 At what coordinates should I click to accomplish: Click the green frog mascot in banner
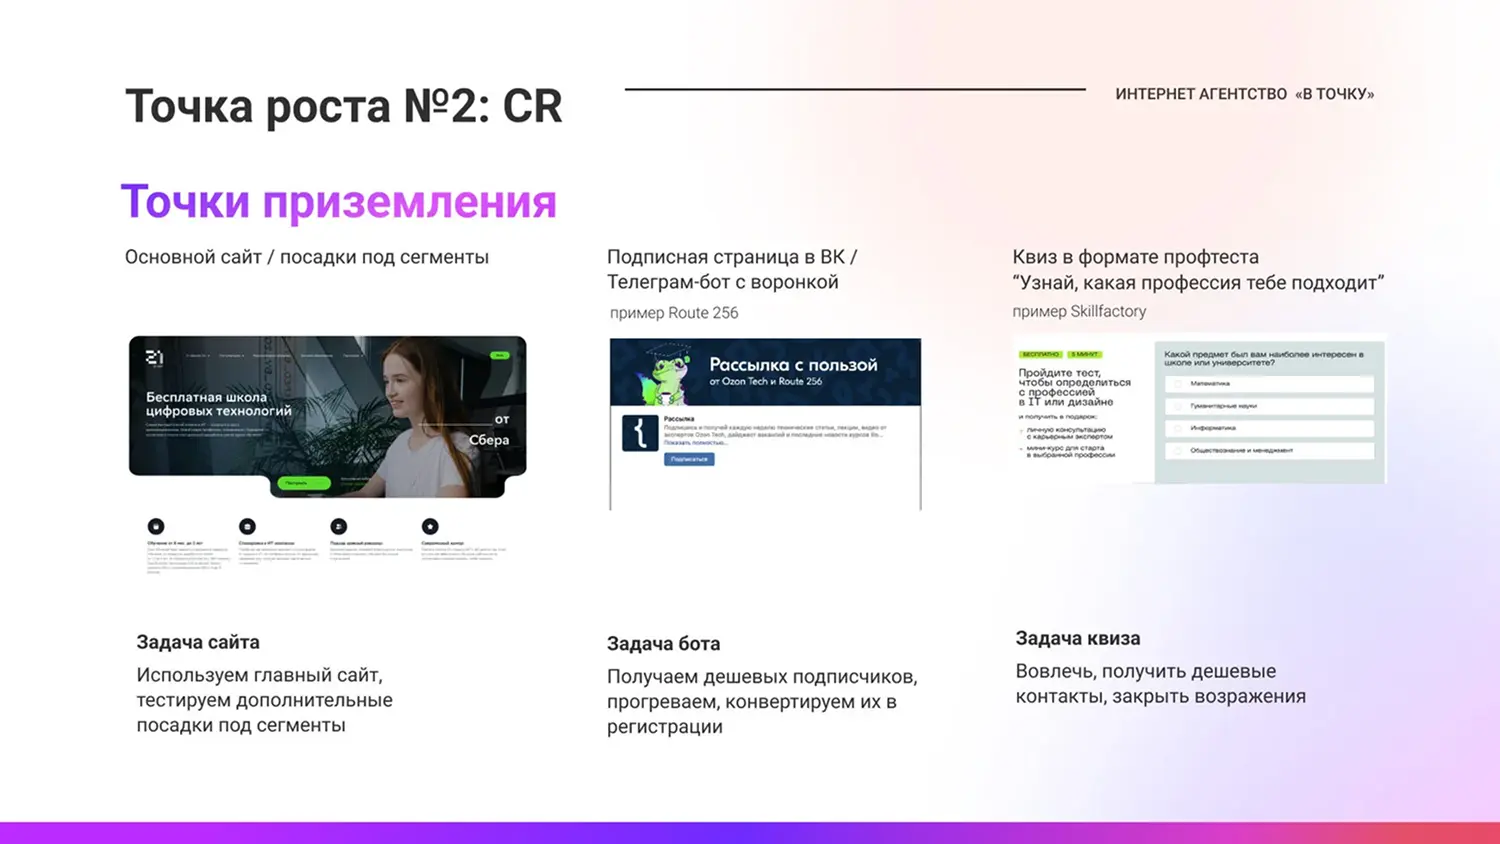pyautogui.click(x=667, y=376)
